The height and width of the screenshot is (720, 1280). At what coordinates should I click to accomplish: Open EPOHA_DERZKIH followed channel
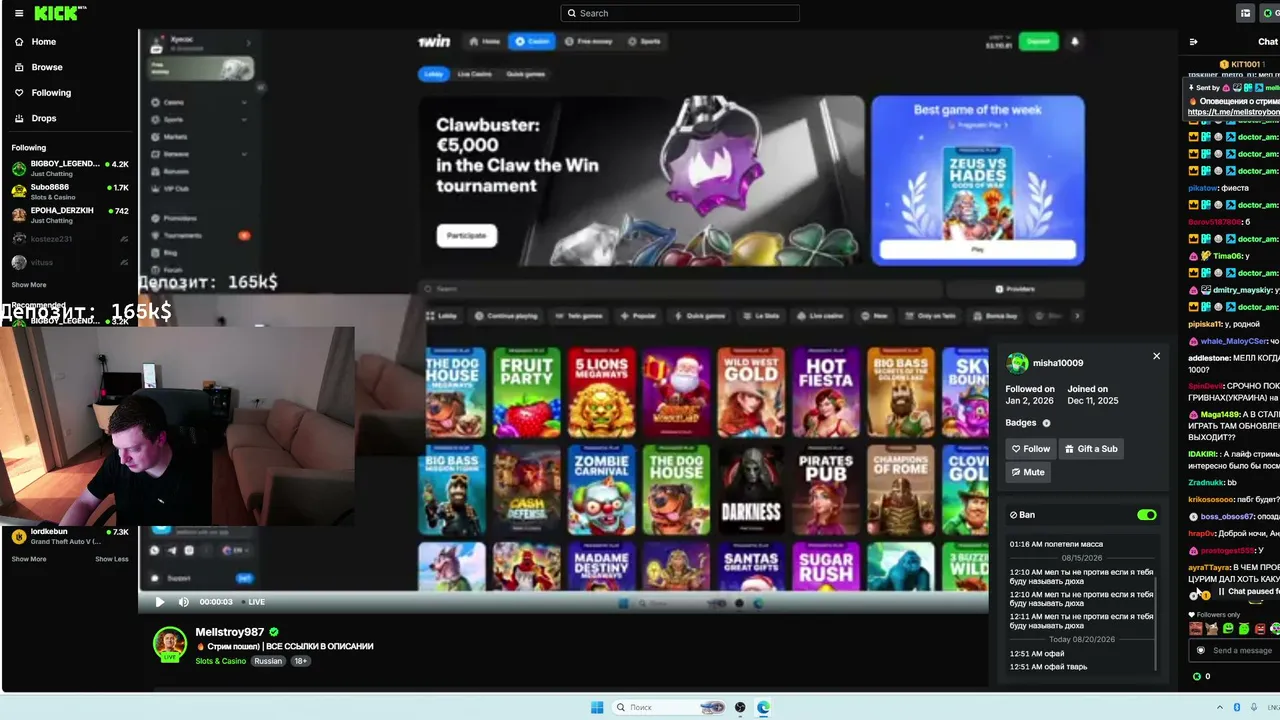[70, 215]
